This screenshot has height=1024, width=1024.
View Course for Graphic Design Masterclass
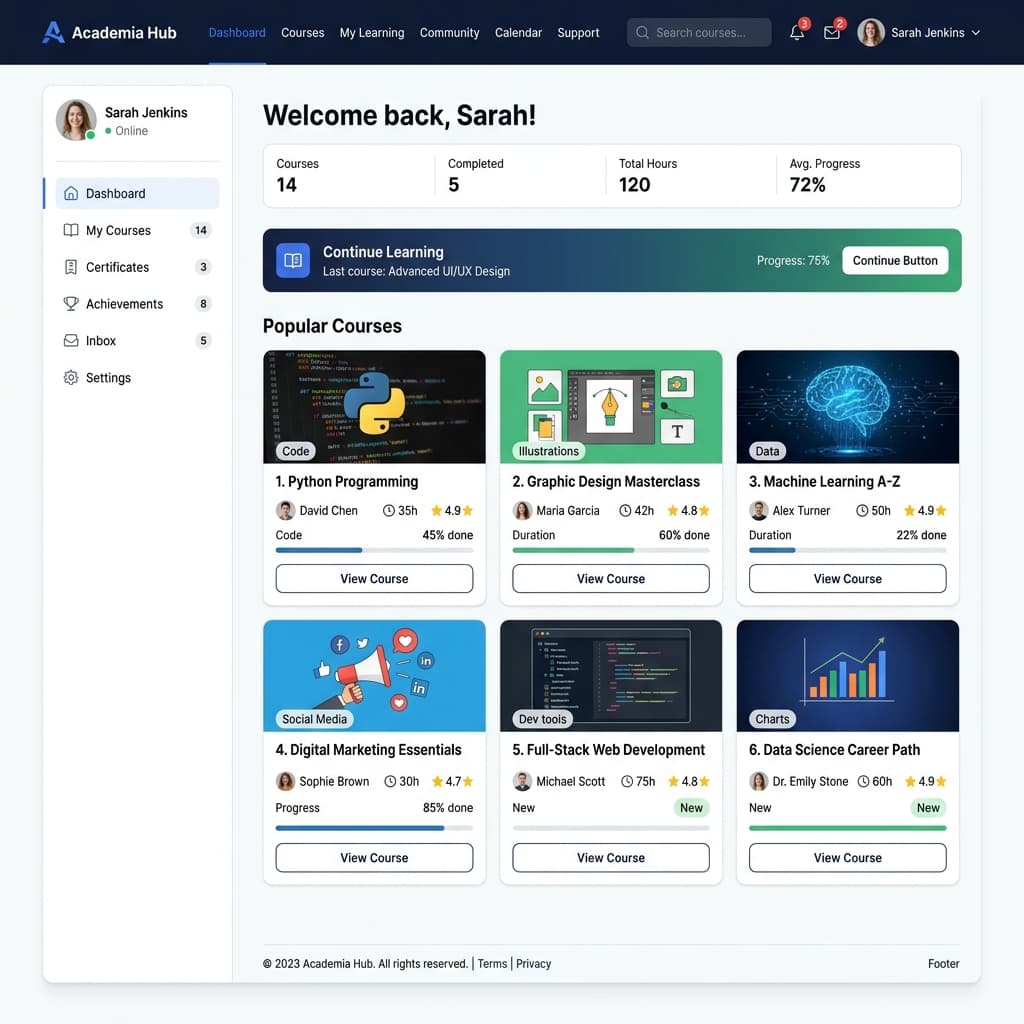(x=611, y=579)
